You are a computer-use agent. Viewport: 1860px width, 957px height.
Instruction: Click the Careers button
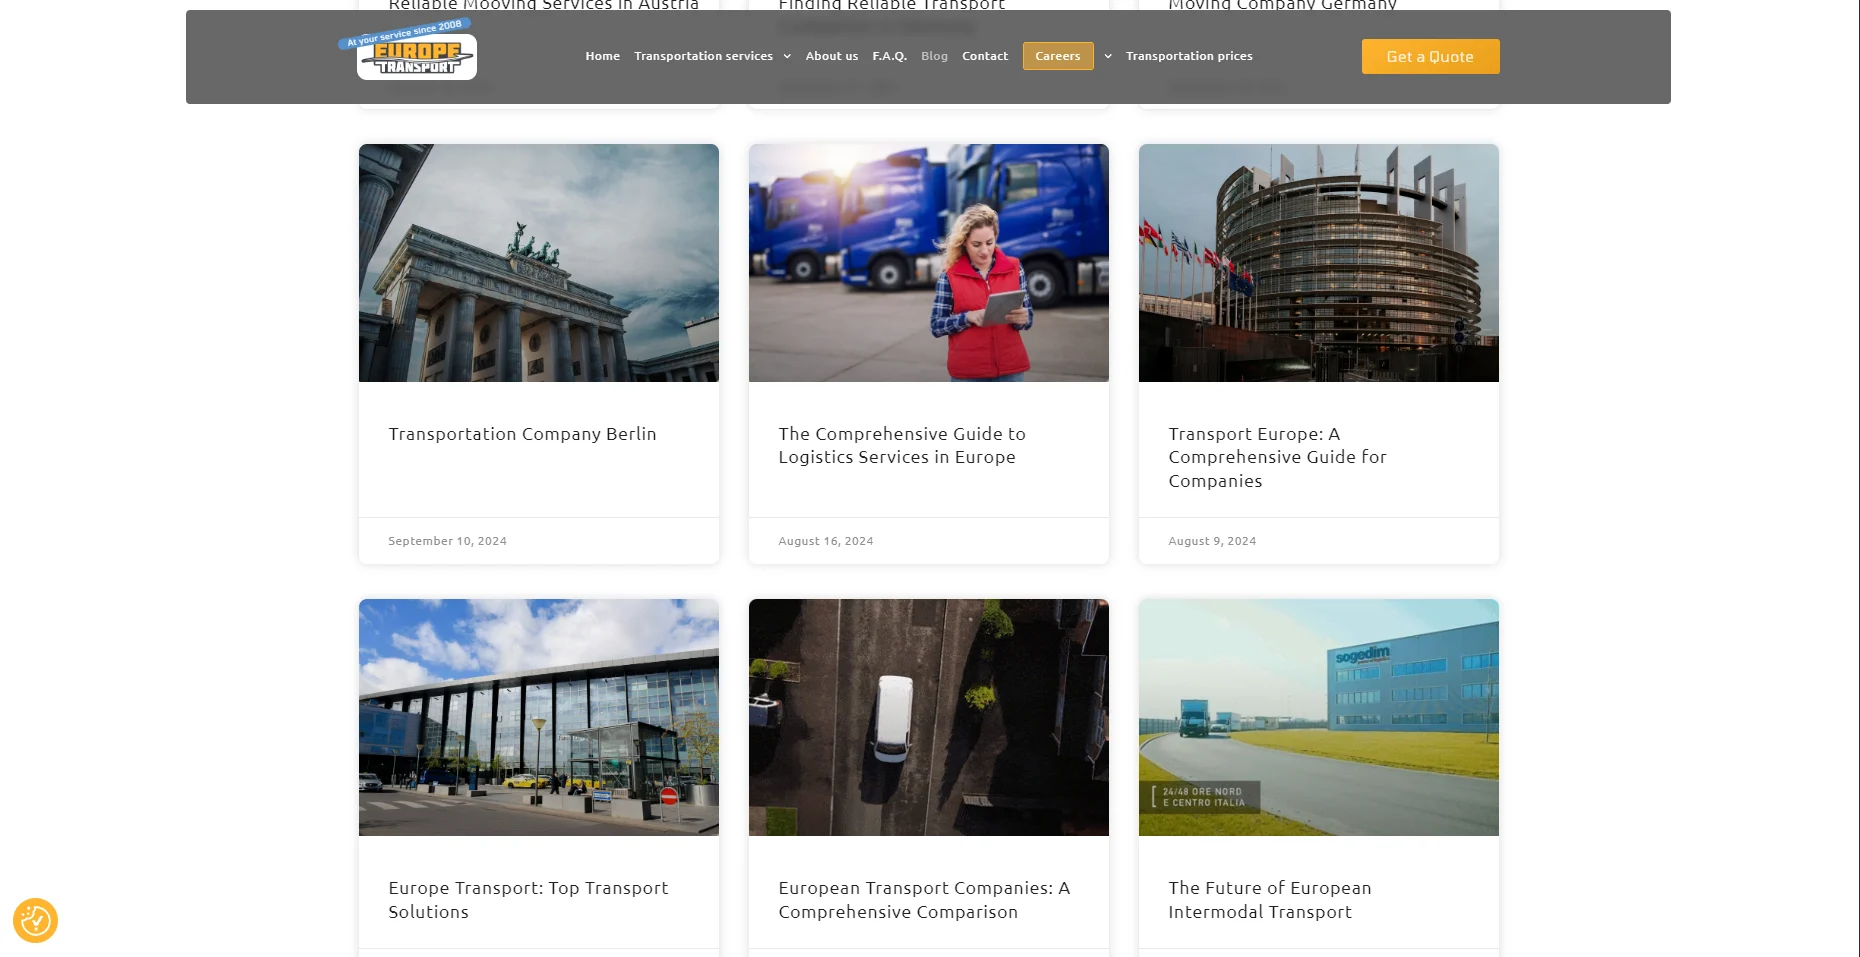point(1058,56)
